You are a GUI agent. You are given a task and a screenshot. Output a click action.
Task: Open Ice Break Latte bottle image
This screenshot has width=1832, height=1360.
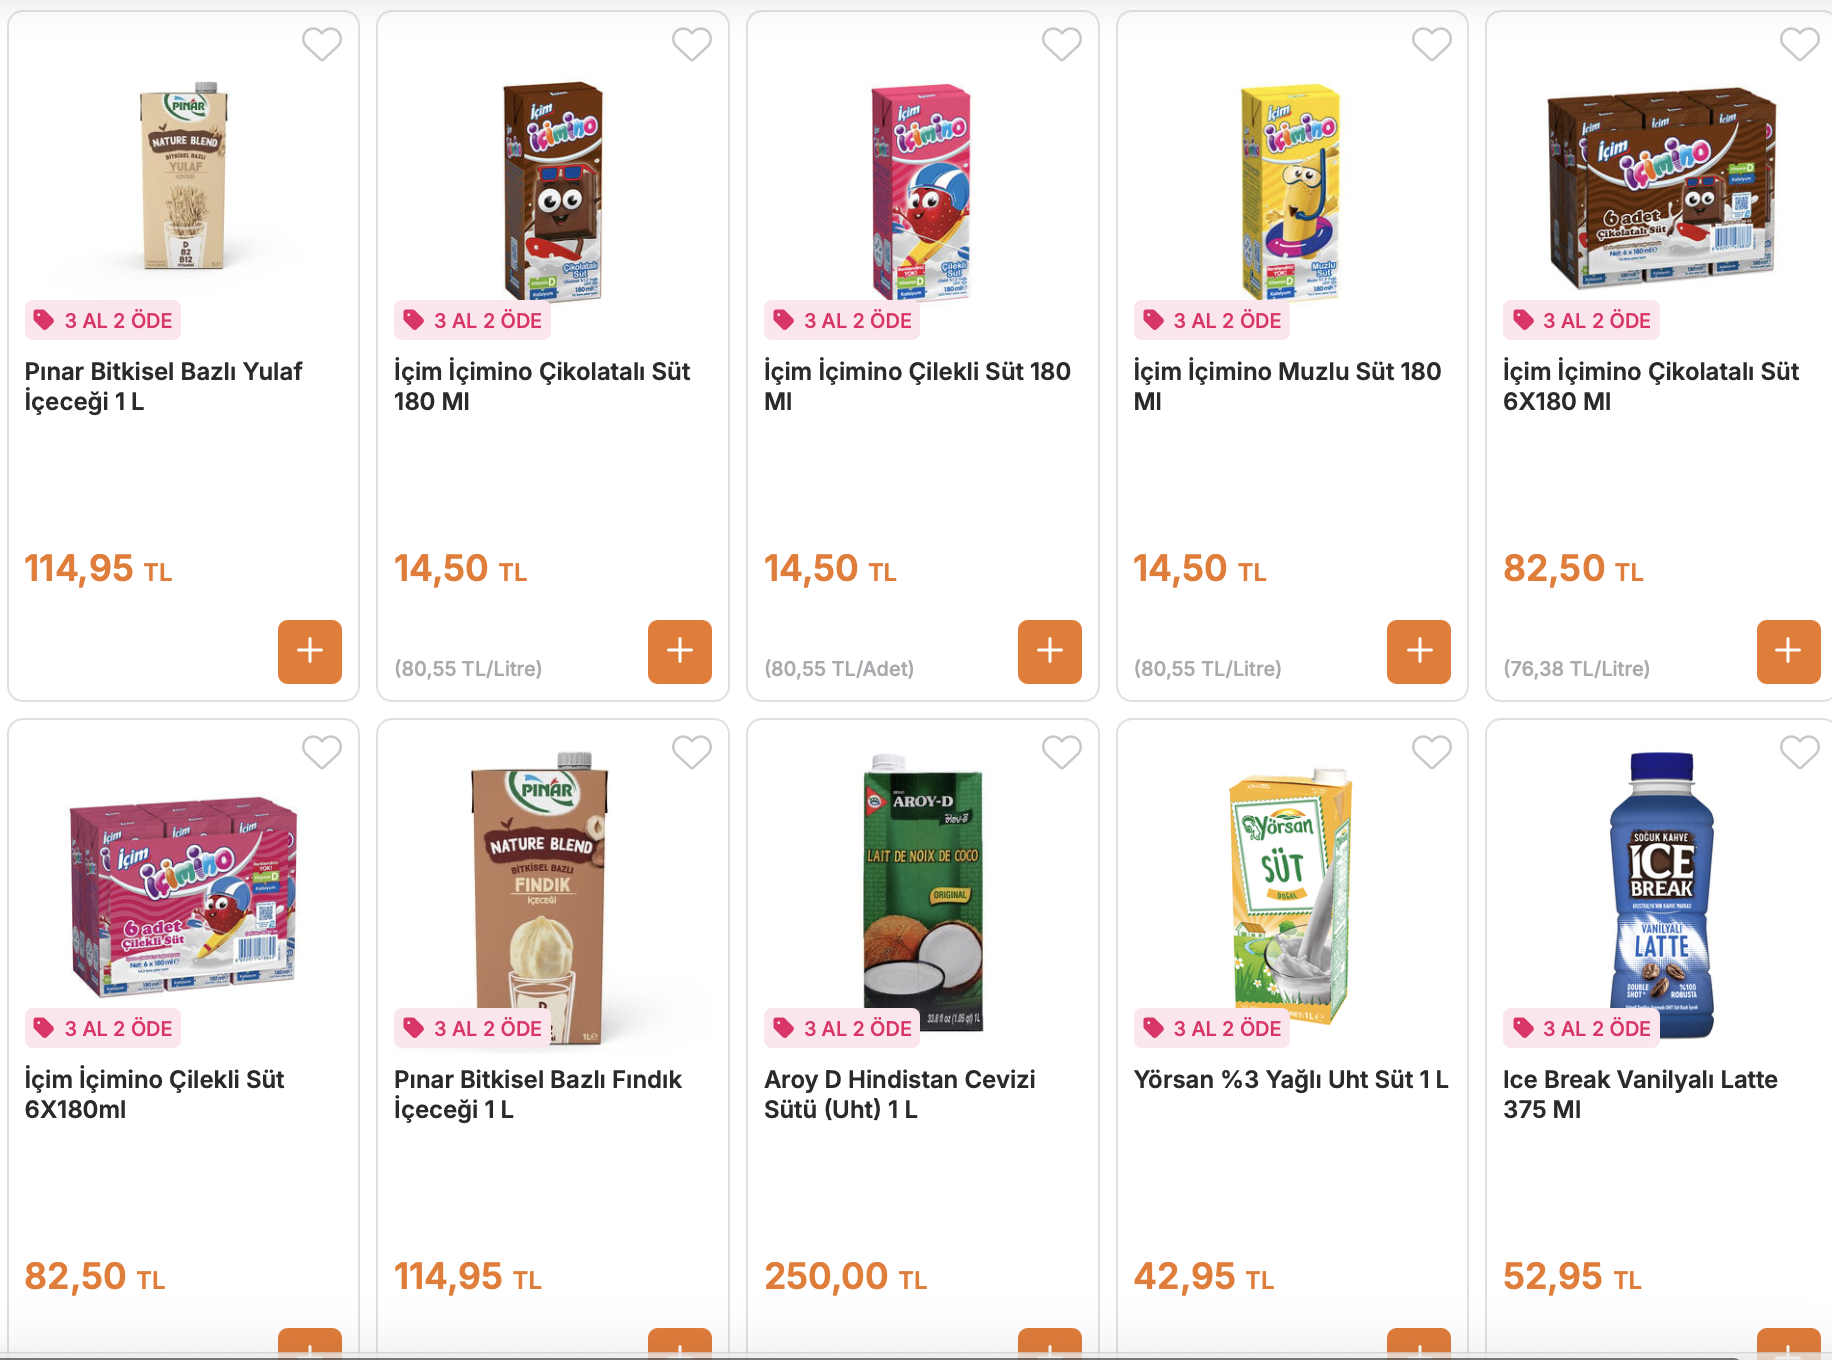(1661, 894)
